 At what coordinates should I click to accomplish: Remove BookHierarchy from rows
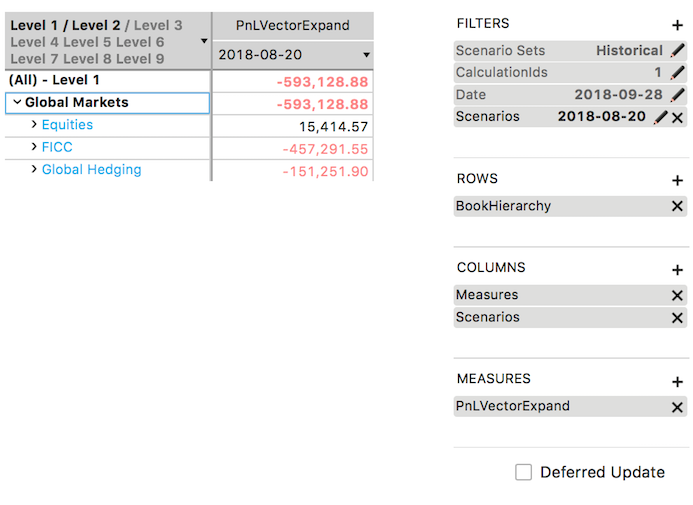click(x=677, y=206)
